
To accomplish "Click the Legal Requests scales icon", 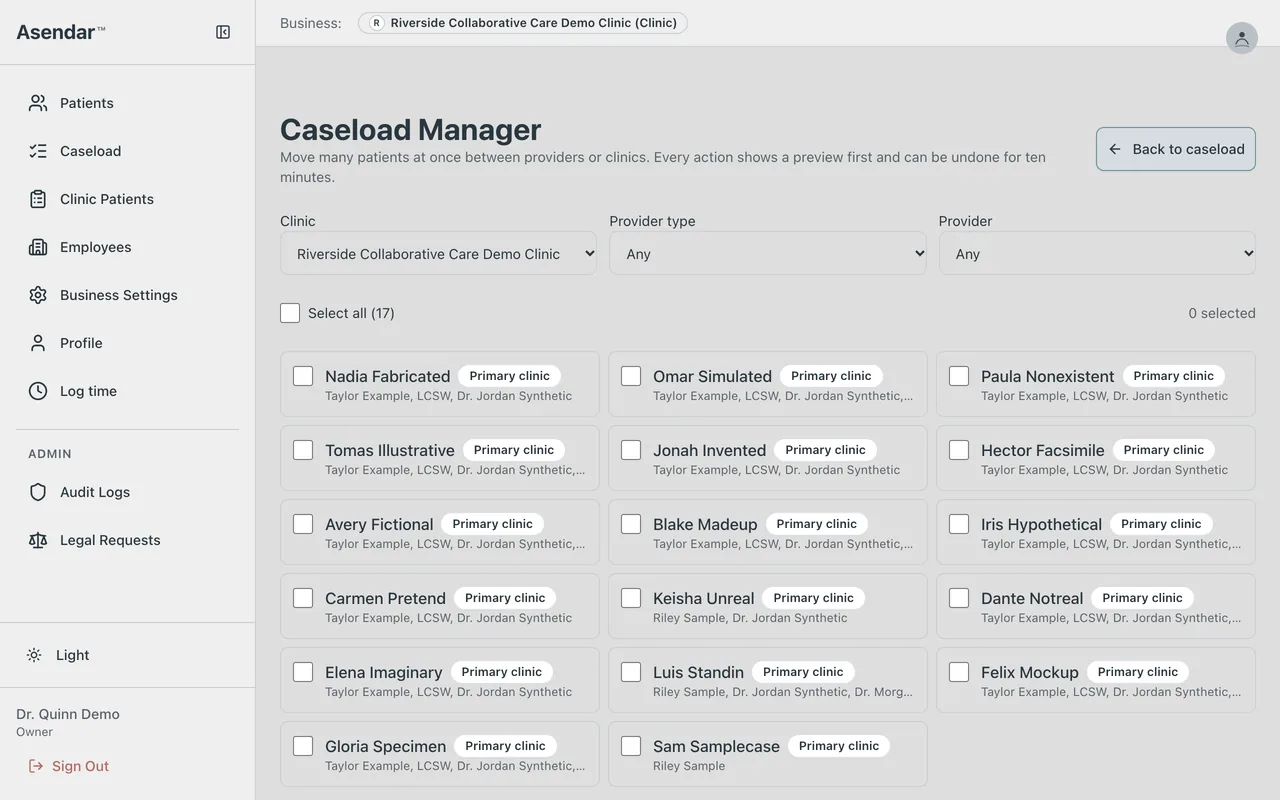I will [38, 540].
